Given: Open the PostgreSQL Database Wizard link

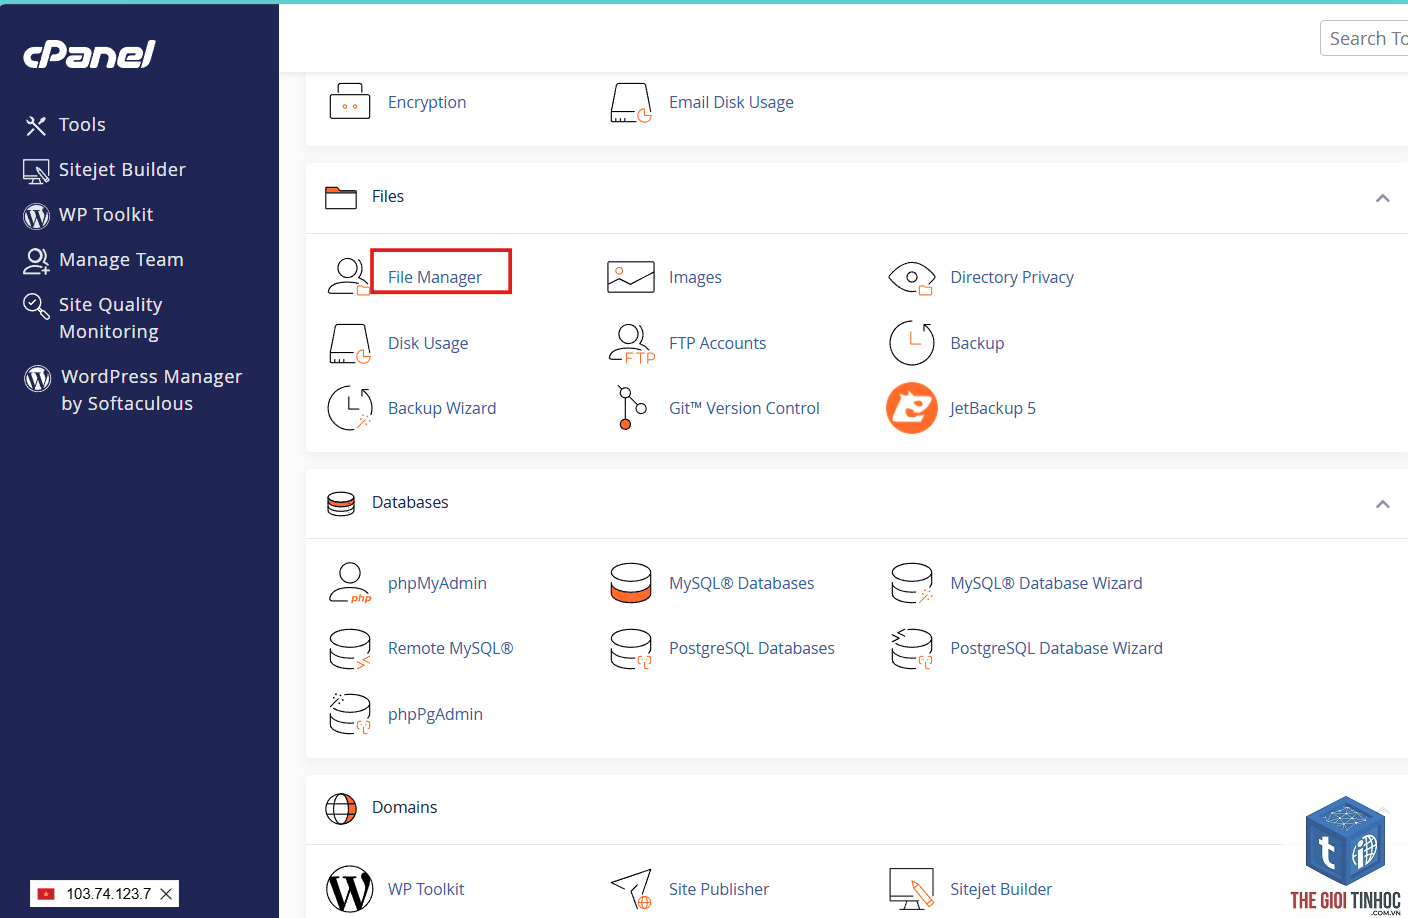Looking at the screenshot, I should [1056, 648].
